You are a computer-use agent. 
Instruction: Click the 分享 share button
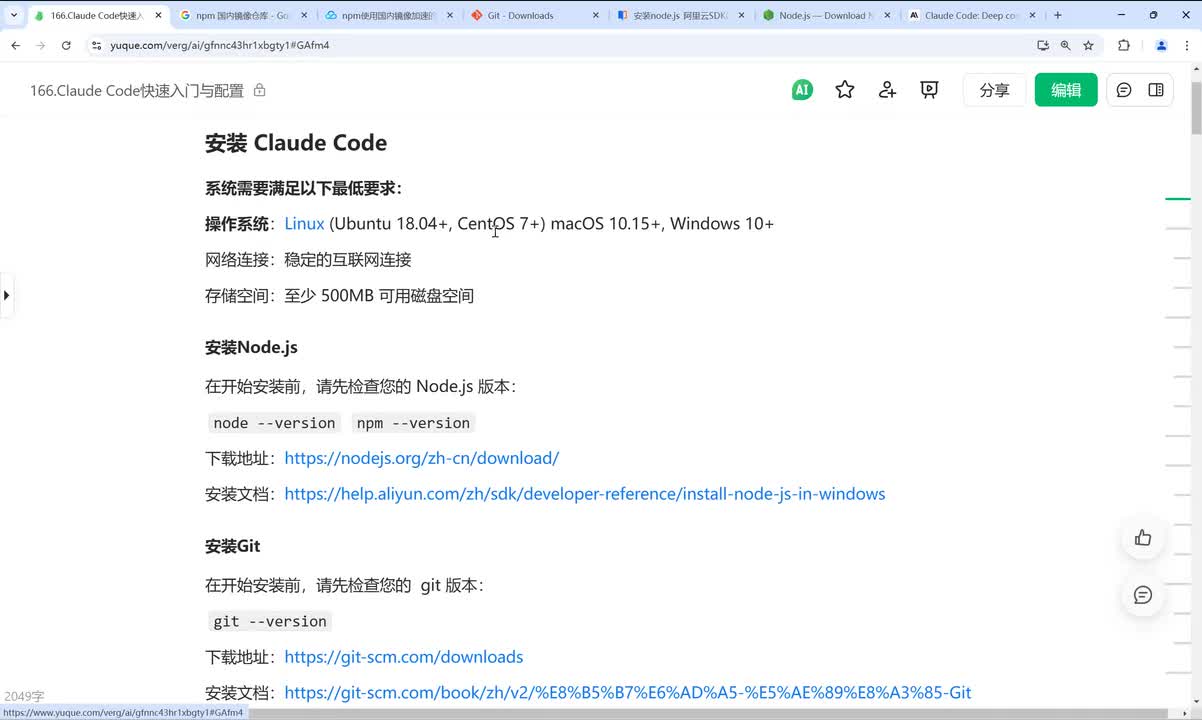tap(994, 90)
